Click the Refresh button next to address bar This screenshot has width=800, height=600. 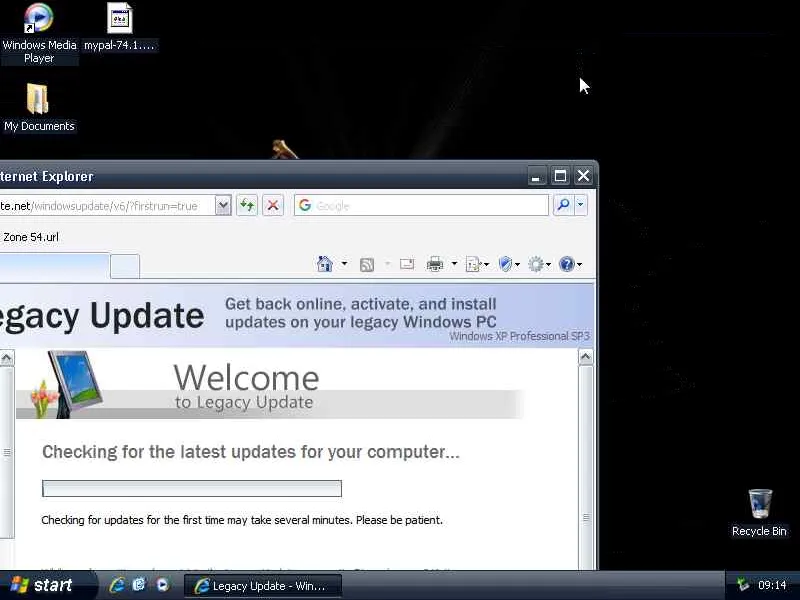(247, 206)
